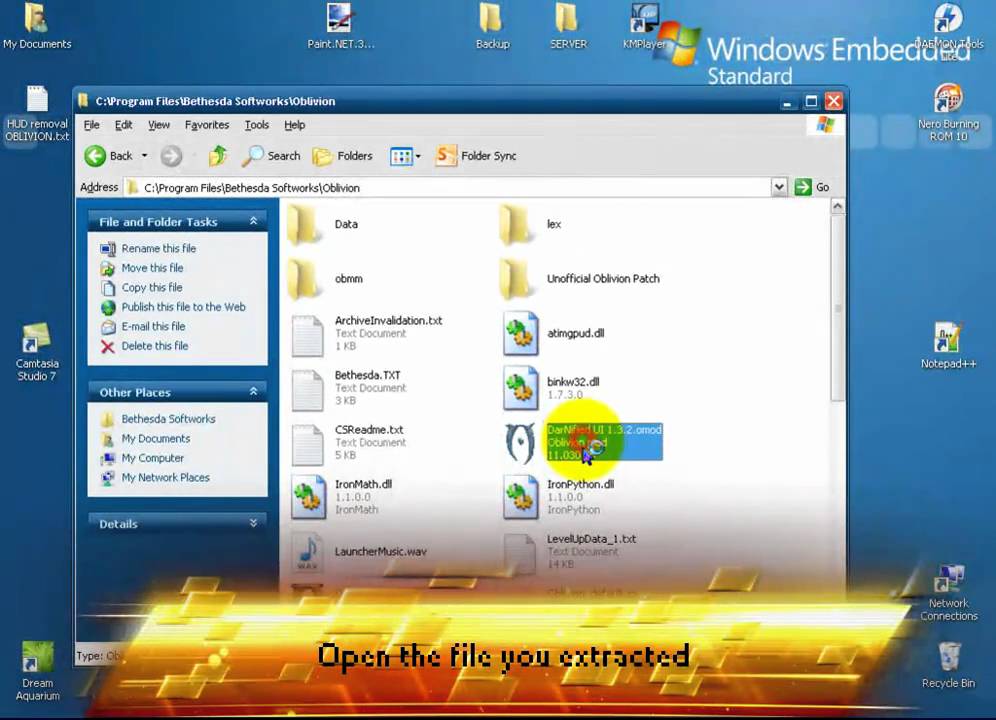Select DarNified UI 1.3.2.omod file
Screen dimensions: 996x720
(583, 442)
